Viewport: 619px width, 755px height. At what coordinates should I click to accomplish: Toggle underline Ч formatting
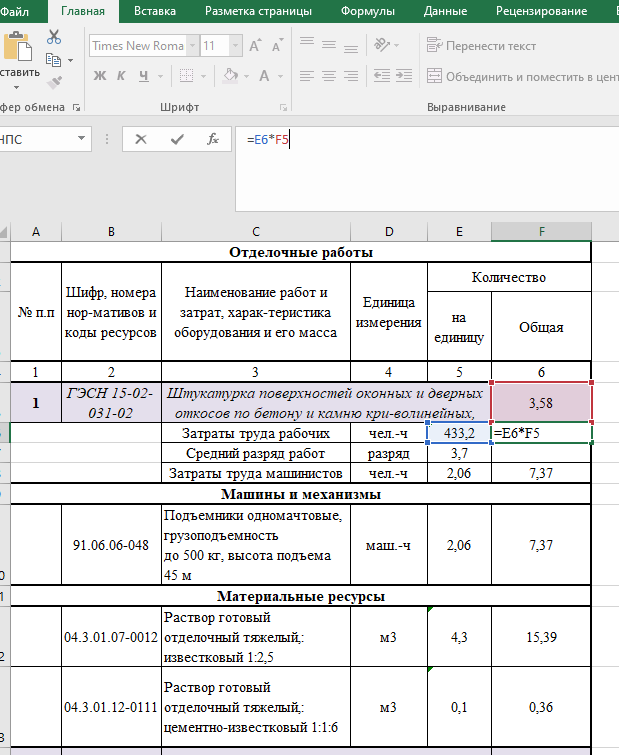tap(143, 76)
